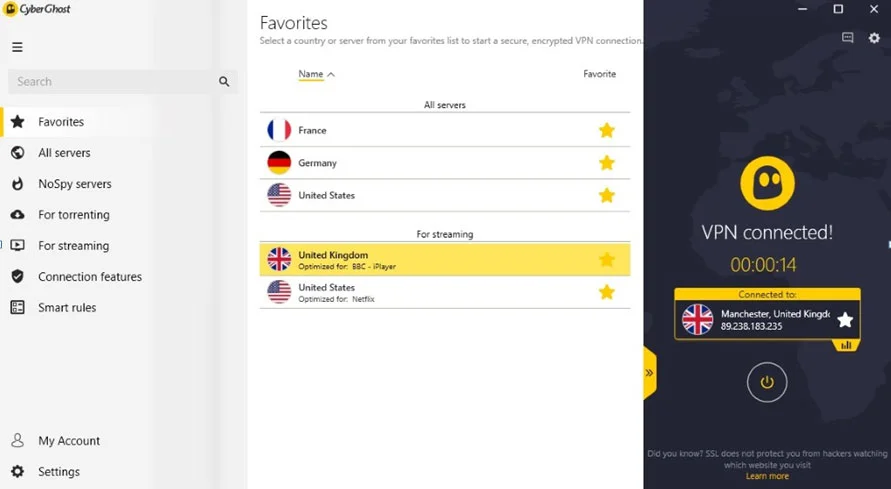This screenshot has width=891, height=489.
Task: Click the search magnifier icon
Action: [224, 82]
